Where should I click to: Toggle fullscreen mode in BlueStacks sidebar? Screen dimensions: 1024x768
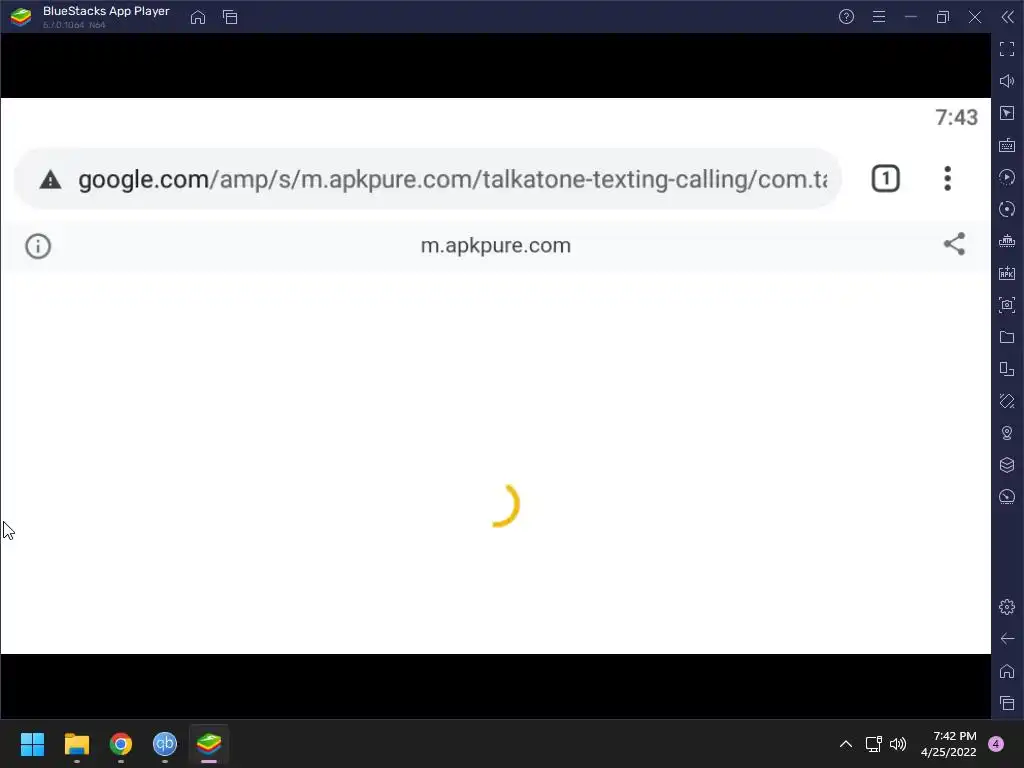click(1007, 49)
